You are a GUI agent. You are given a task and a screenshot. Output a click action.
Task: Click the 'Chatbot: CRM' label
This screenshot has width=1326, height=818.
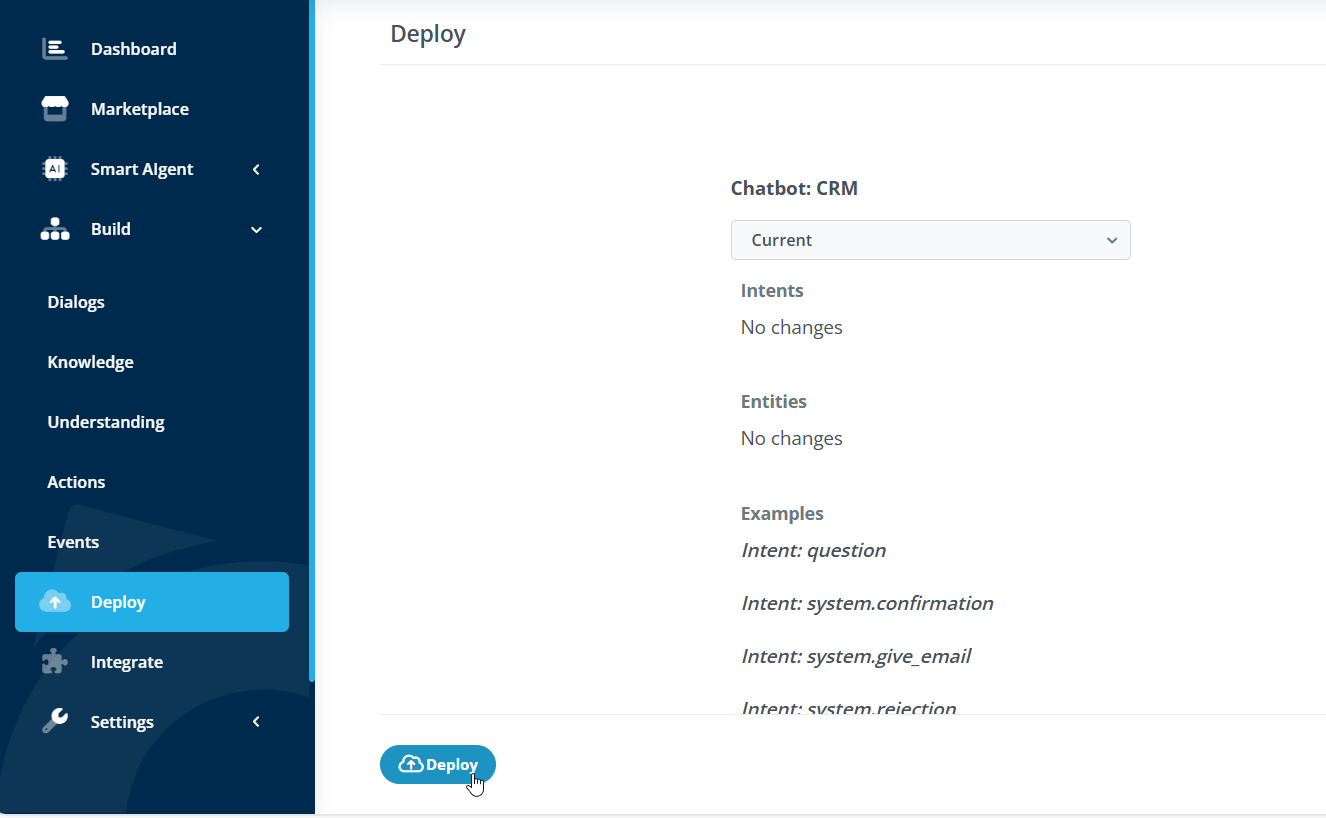pos(794,188)
